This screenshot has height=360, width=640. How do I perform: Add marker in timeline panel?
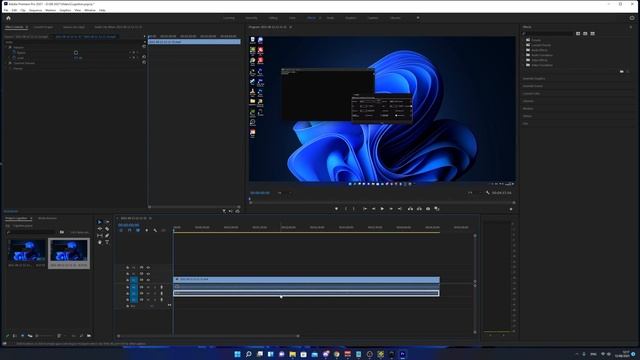[x=147, y=230]
